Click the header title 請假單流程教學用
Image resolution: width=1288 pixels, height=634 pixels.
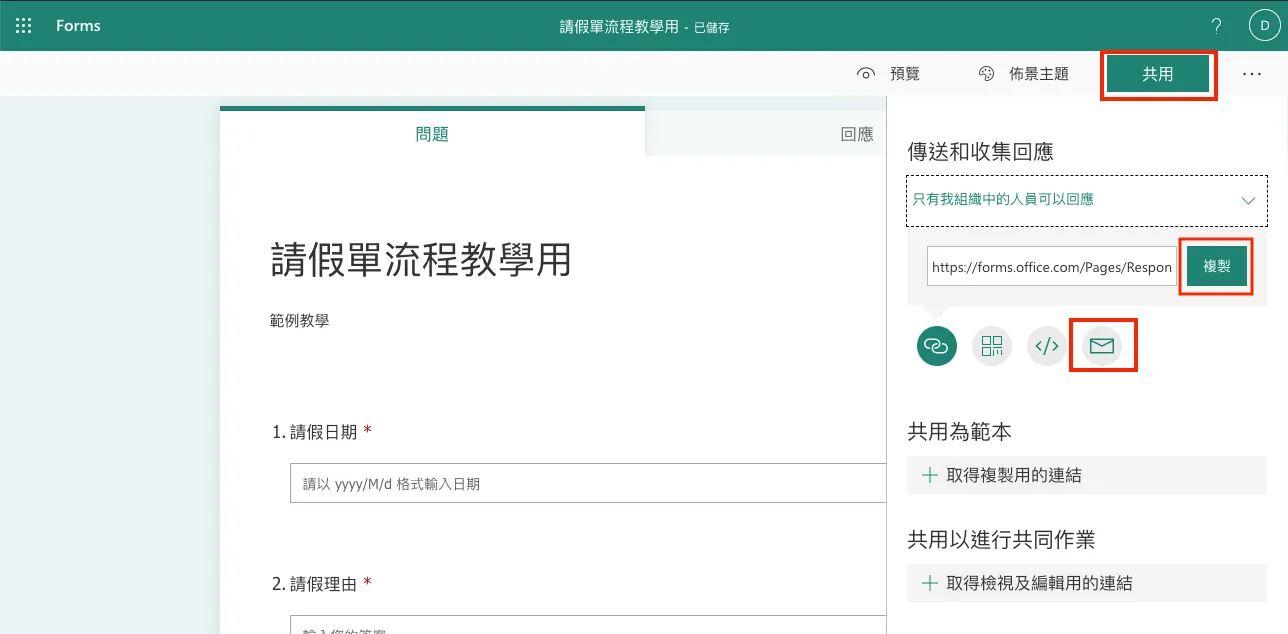coord(619,26)
